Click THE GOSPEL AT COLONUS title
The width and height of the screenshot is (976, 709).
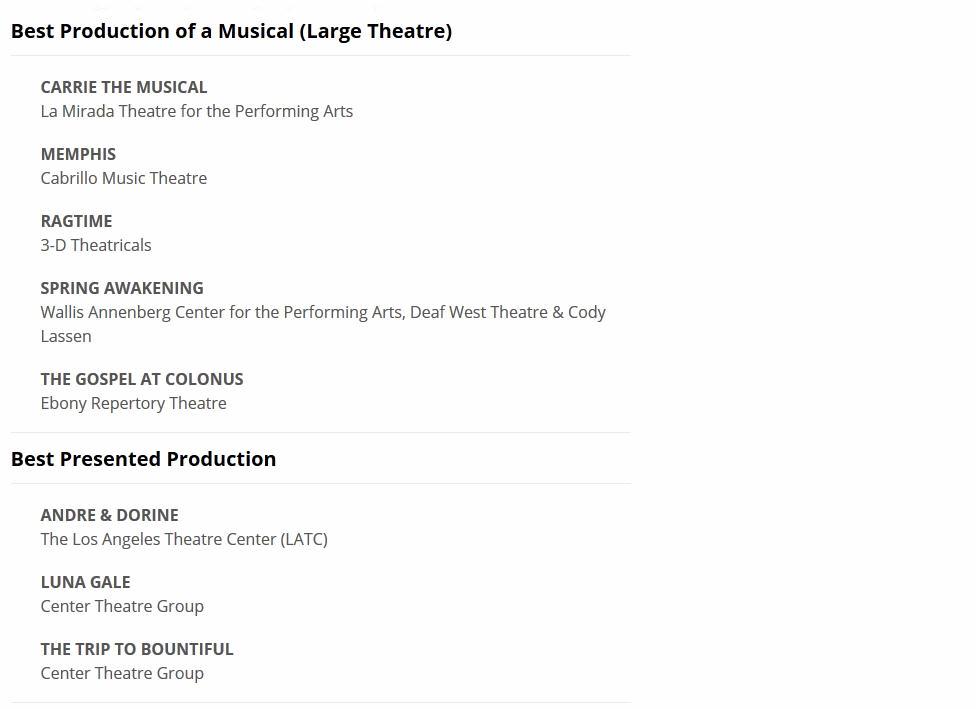point(142,379)
